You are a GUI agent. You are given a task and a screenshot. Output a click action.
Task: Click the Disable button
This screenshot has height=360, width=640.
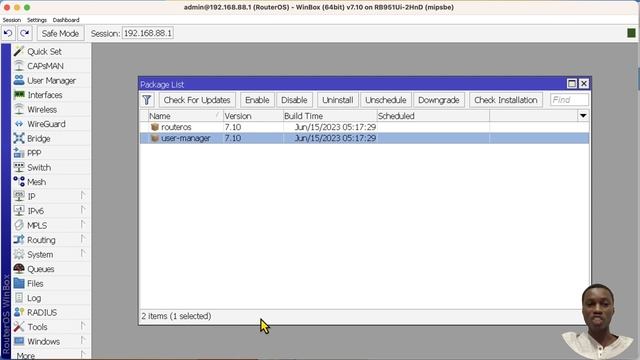294,100
